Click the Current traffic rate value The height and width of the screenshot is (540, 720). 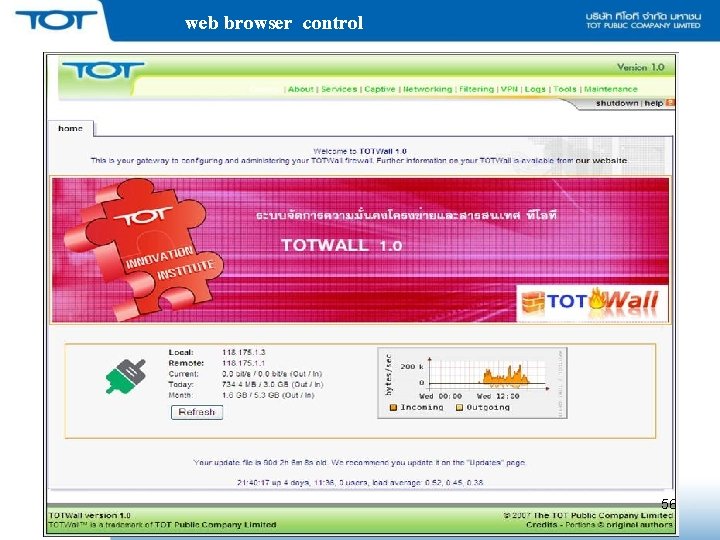point(272,374)
